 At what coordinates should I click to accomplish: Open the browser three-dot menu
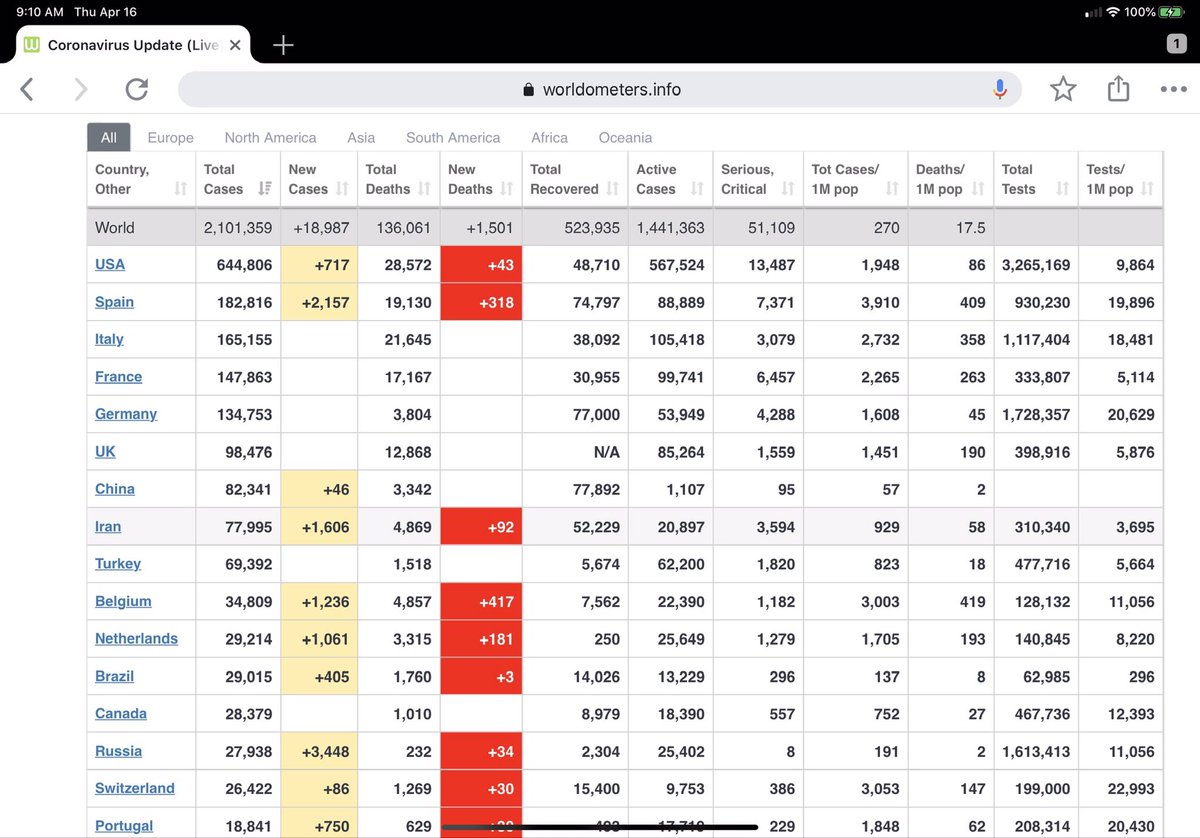[1173, 90]
